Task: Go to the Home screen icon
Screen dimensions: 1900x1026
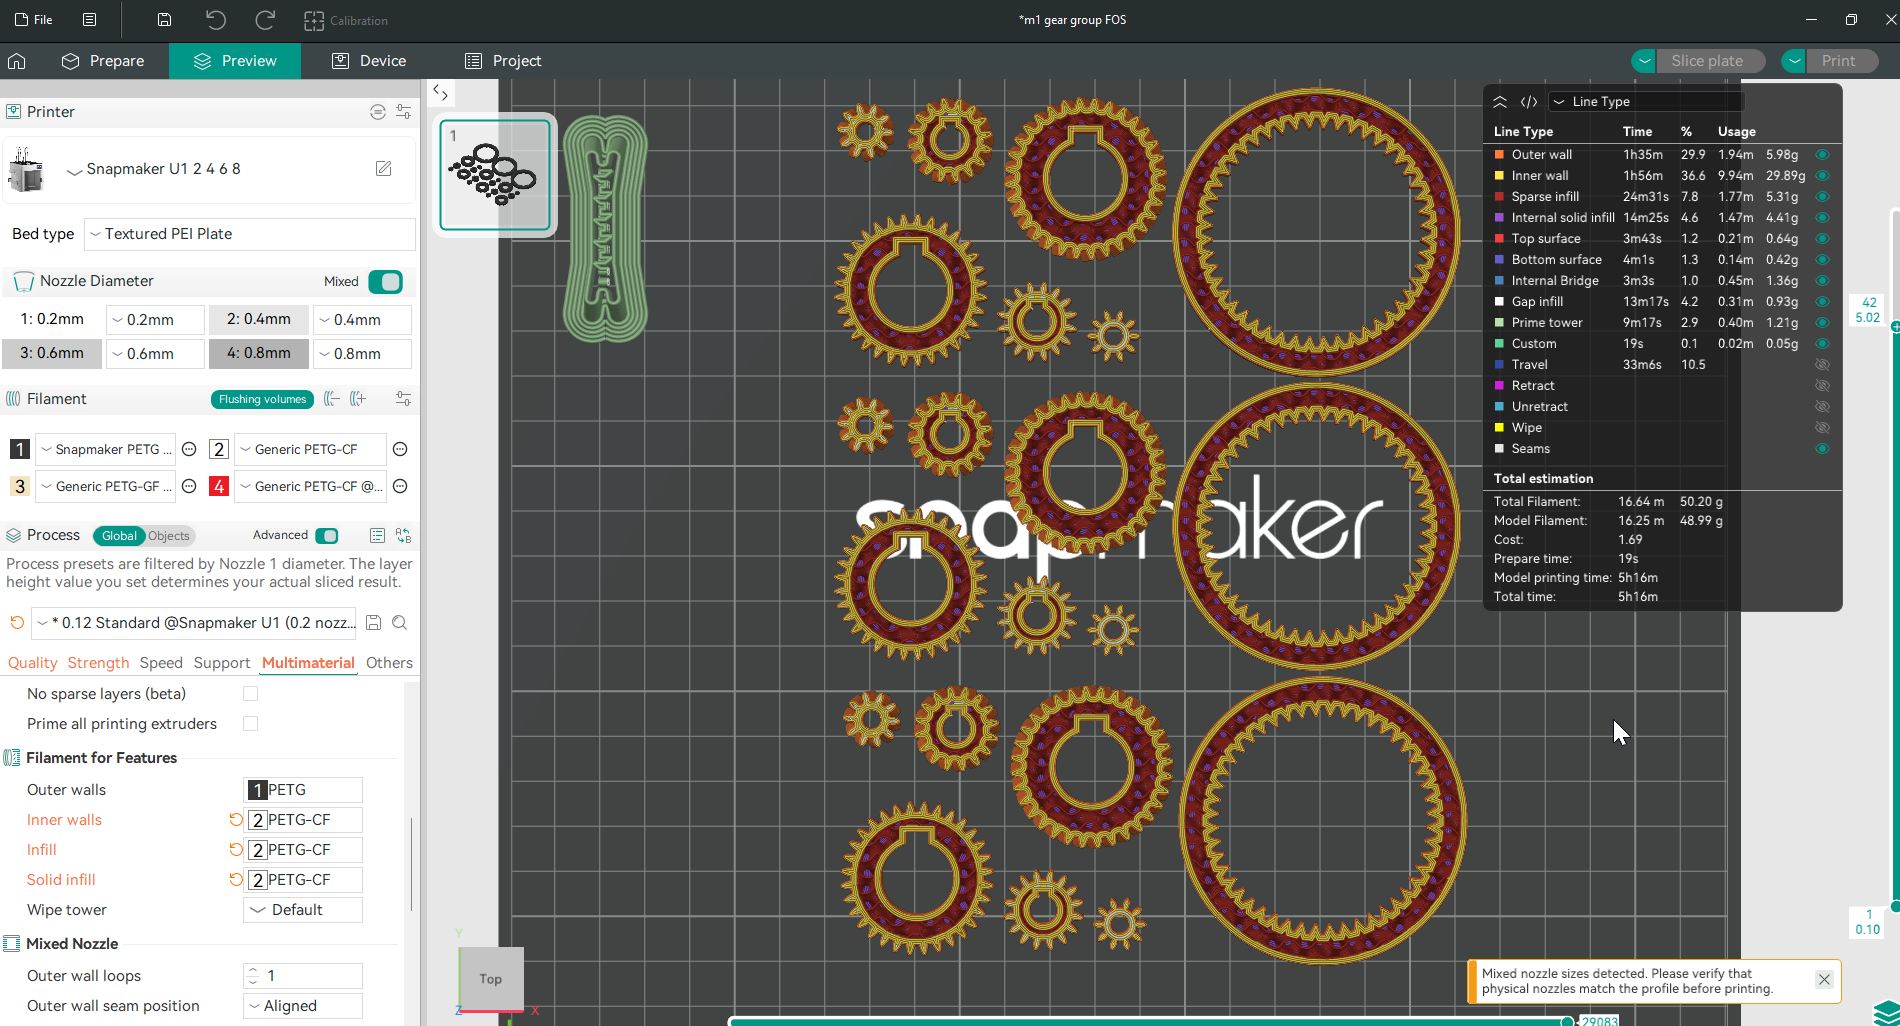Action: 16,61
